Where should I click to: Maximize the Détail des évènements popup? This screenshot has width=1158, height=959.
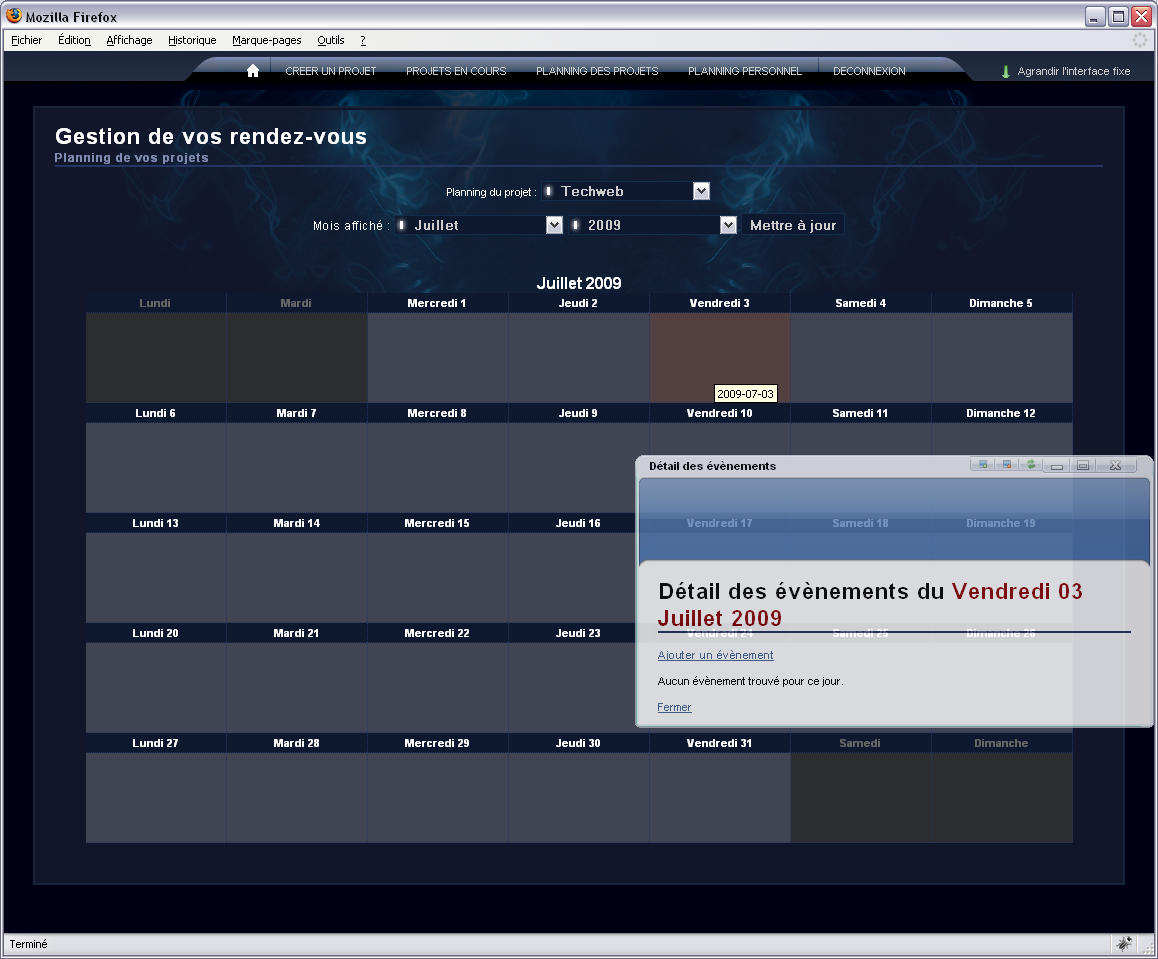point(1083,466)
